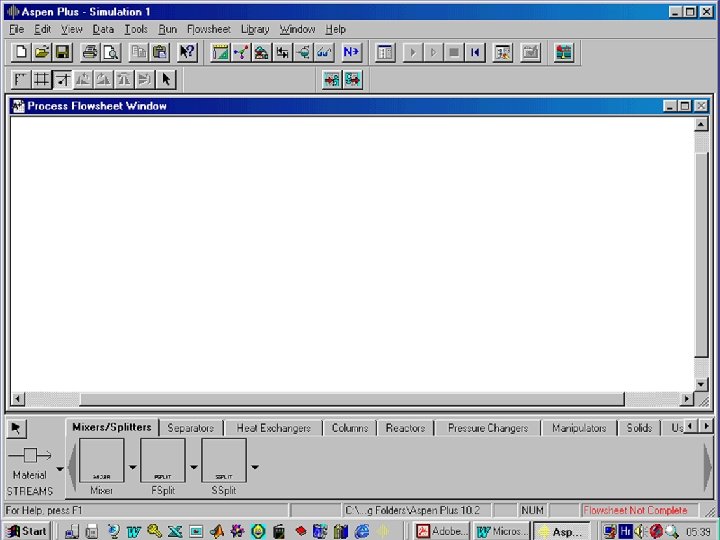Select the arrow pointer in drawing toolbar
720x540 pixels.
(166, 79)
